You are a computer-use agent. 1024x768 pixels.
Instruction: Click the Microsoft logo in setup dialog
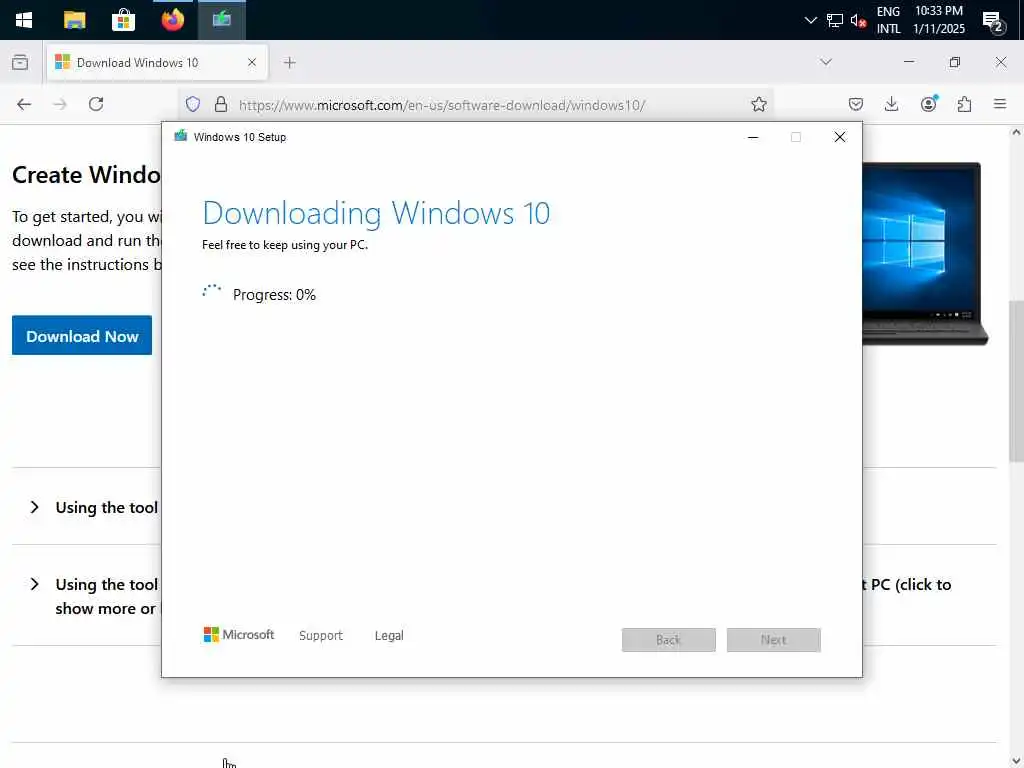tap(238, 635)
